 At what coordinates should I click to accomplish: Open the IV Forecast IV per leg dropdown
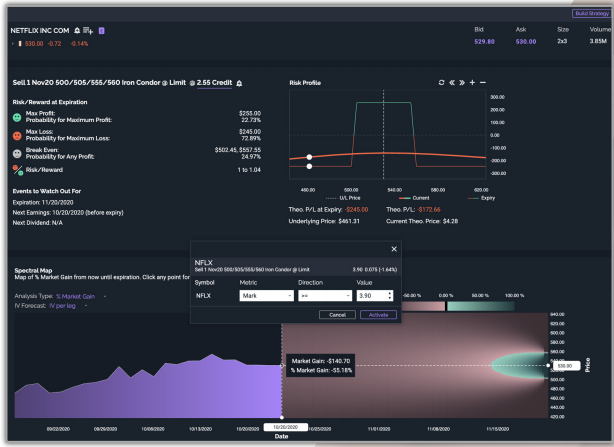click(68, 306)
